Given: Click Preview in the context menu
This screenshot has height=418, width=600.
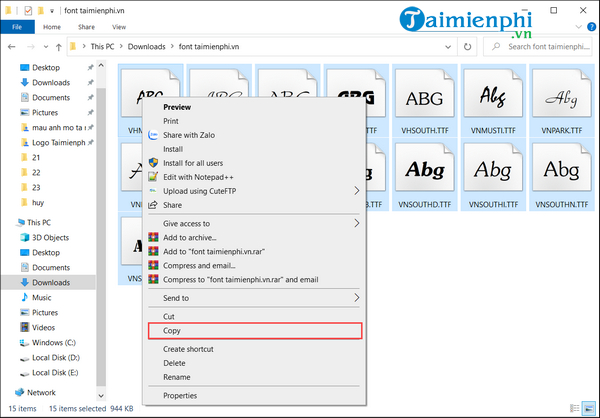Looking at the screenshot, I should [x=254, y=107].
